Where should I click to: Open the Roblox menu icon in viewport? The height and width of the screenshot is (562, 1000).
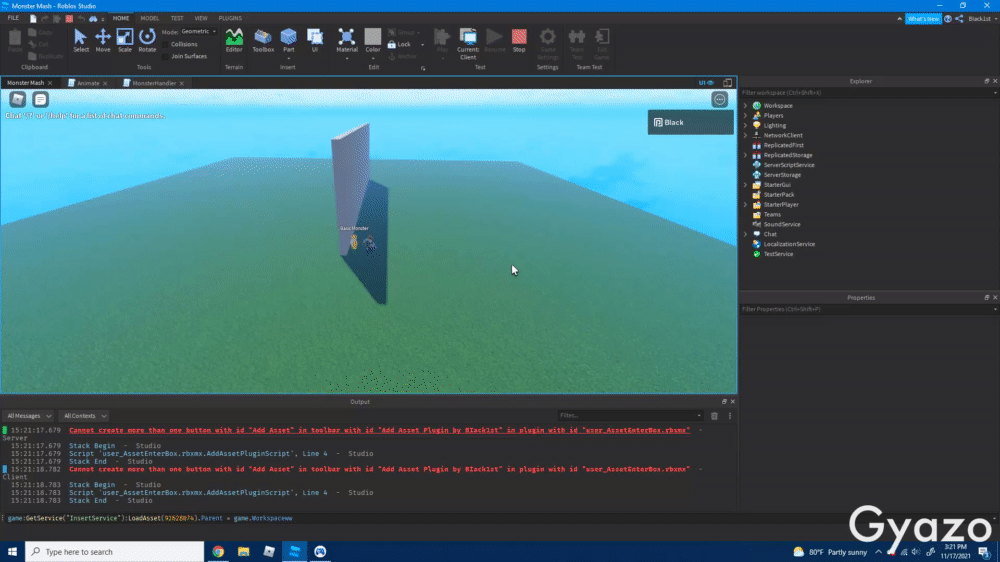17,100
